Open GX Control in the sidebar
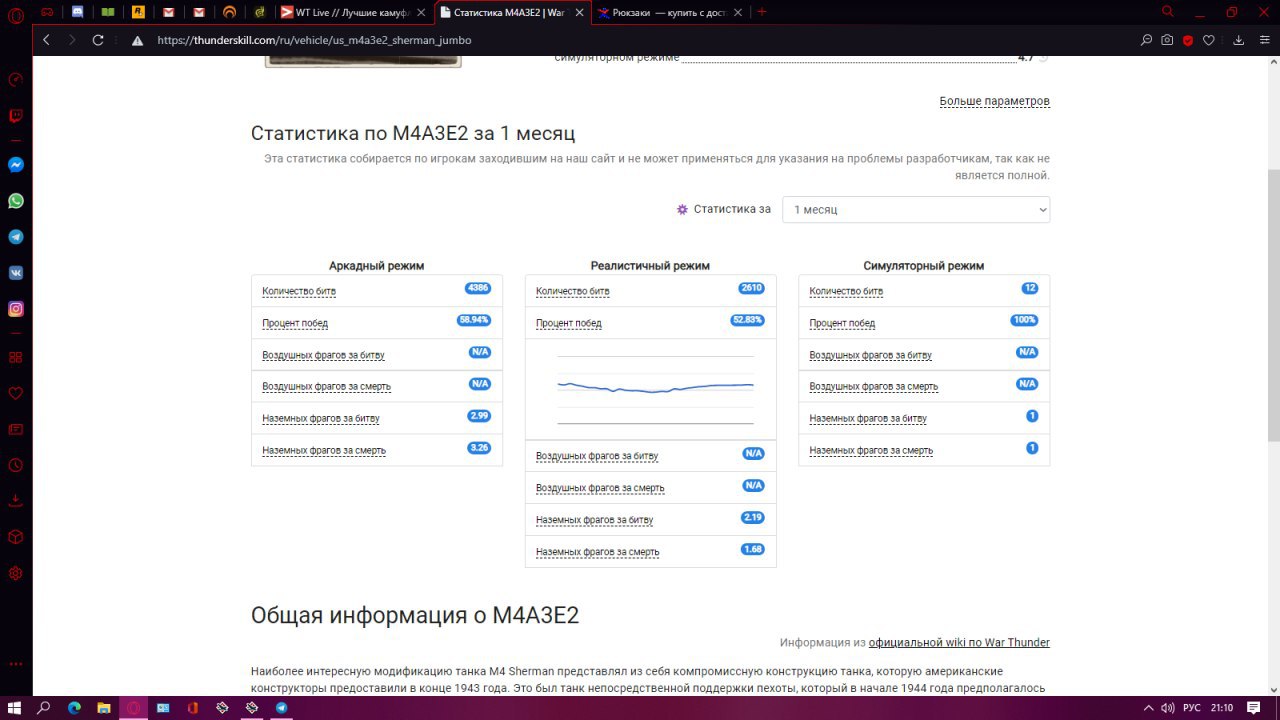The image size is (1280, 720). coord(16,80)
